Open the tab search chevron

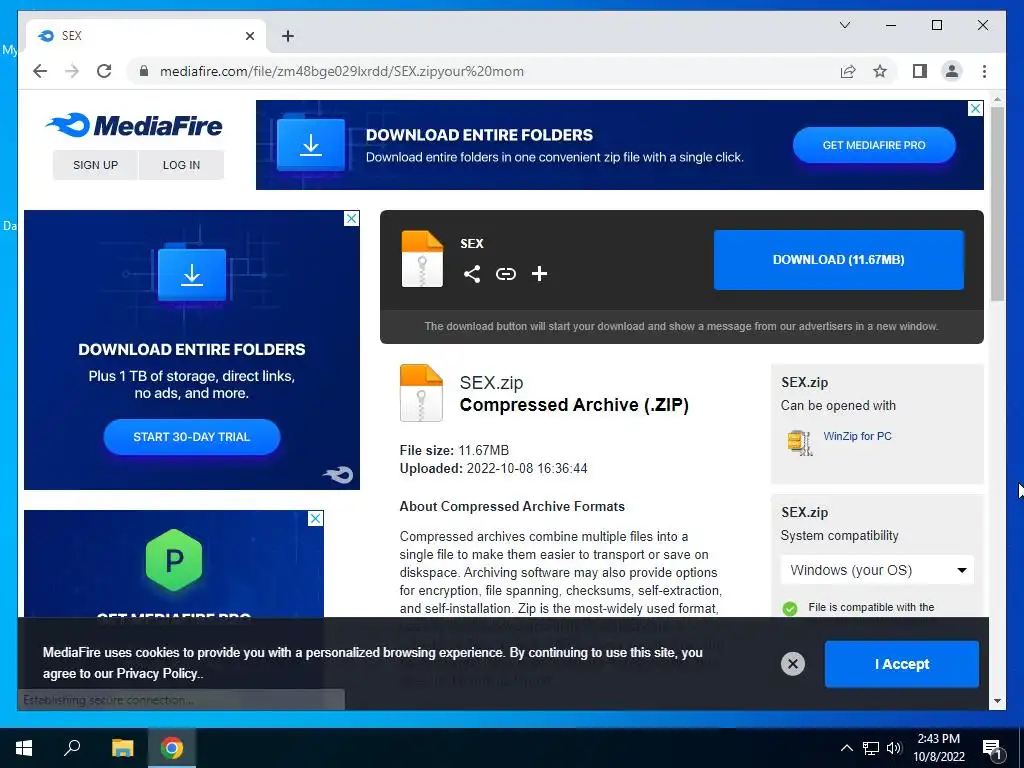pos(844,25)
